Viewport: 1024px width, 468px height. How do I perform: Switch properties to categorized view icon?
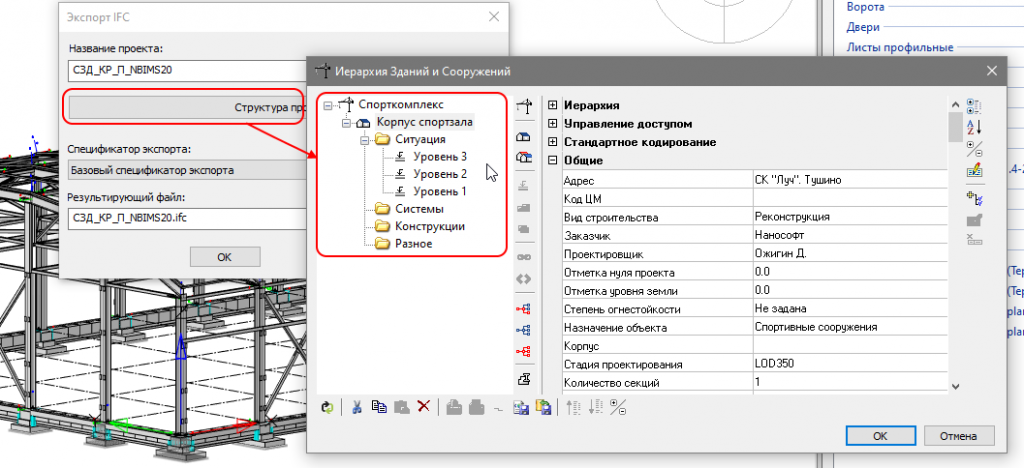974,106
